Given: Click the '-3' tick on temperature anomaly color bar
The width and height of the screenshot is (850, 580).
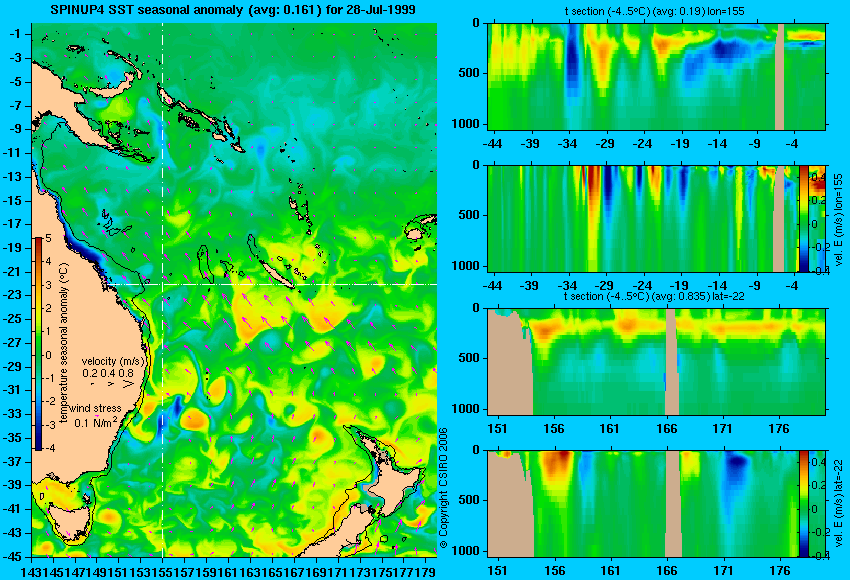Looking at the screenshot, I should tap(49, 425).
